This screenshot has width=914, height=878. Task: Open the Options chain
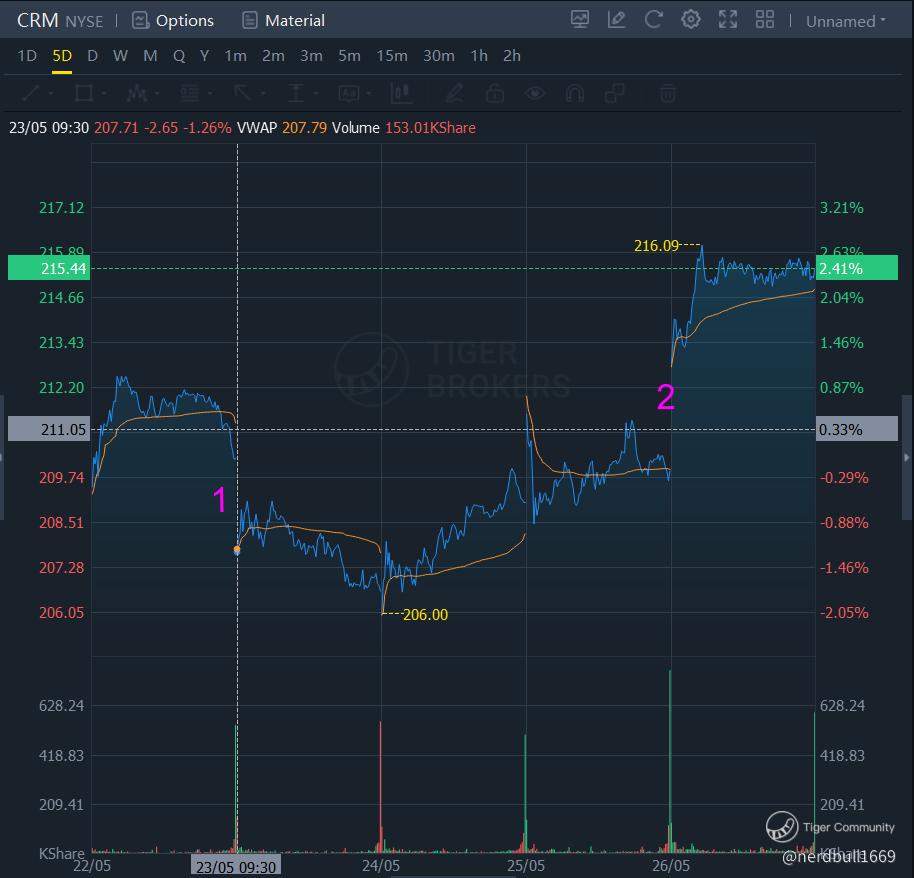(173, 20)
